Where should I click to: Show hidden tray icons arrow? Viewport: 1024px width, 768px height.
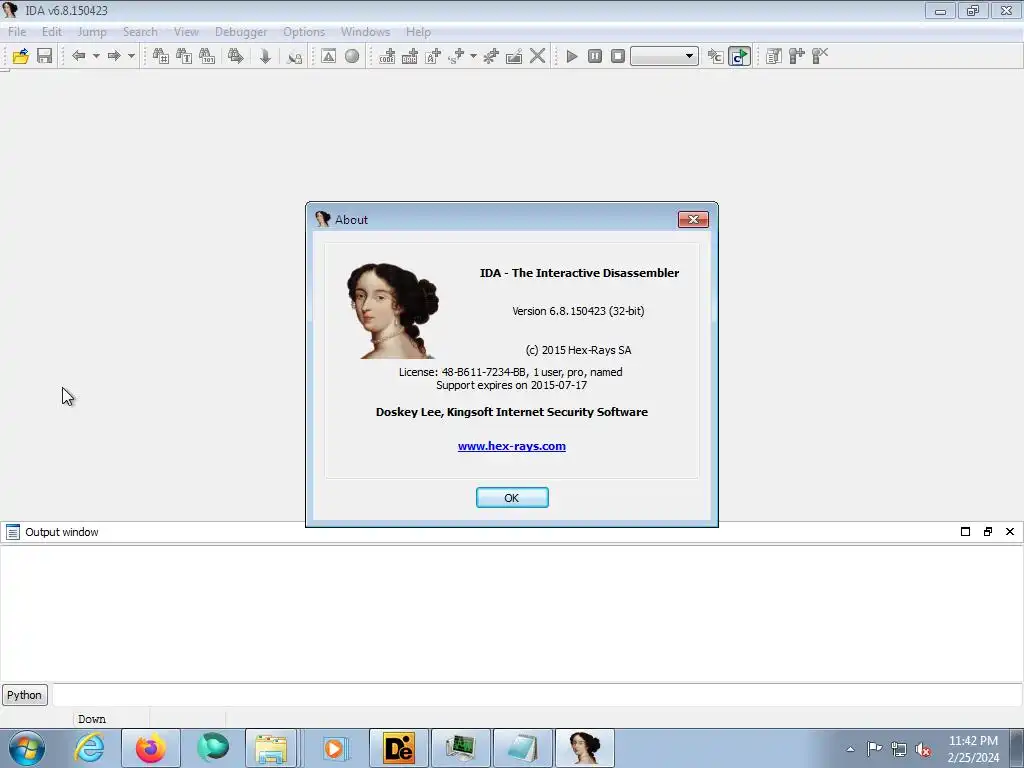click(850, 749)
